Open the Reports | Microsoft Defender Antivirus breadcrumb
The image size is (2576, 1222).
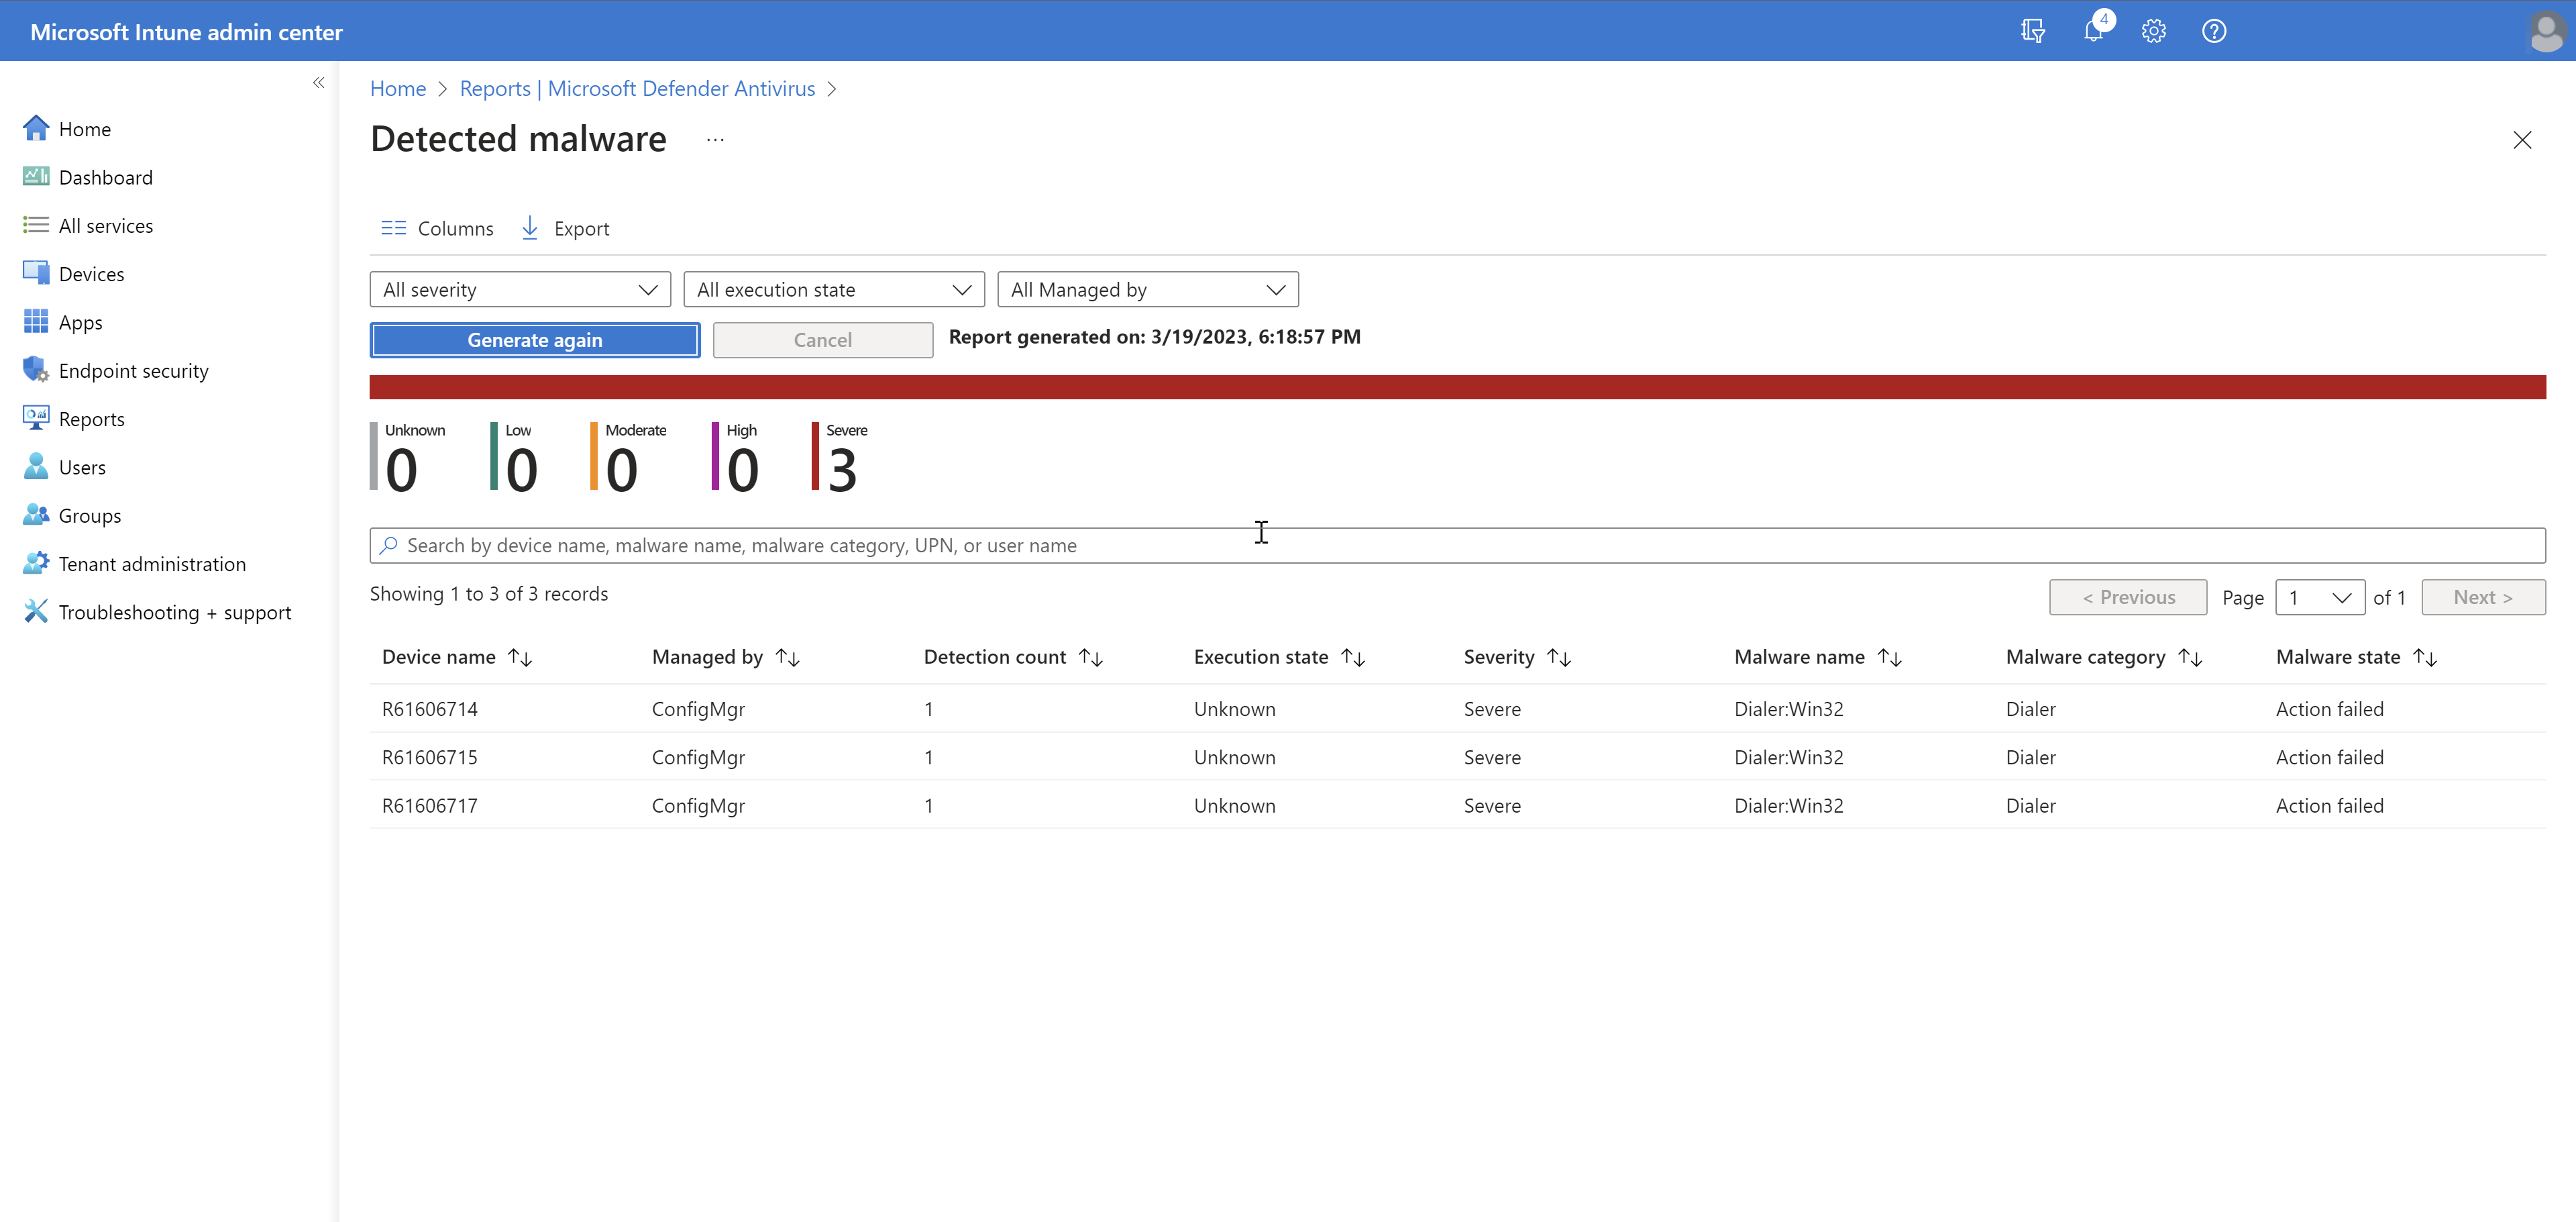click(637, 88)
